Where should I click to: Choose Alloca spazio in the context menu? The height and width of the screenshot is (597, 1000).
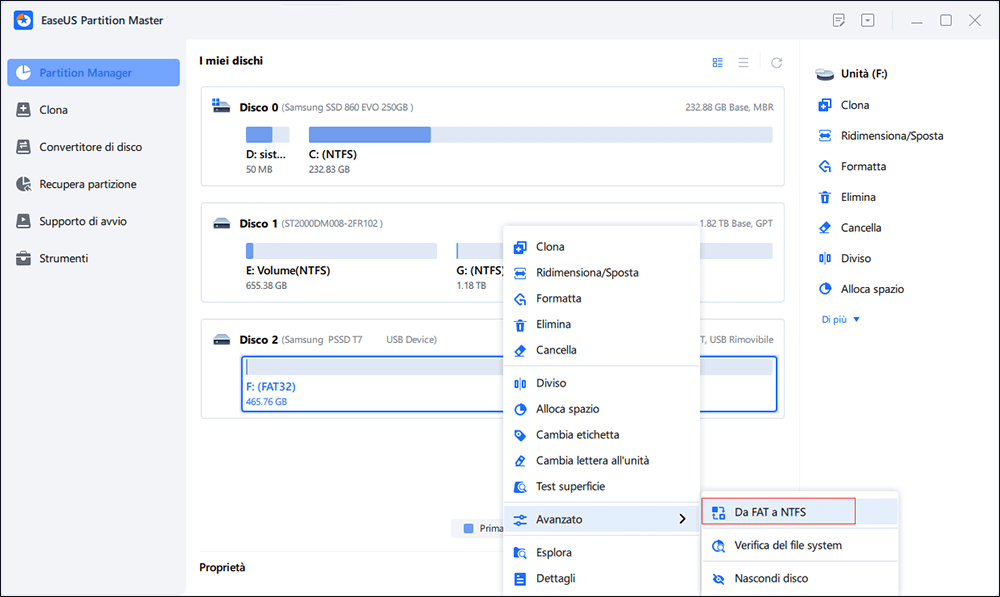pos(601,409)
